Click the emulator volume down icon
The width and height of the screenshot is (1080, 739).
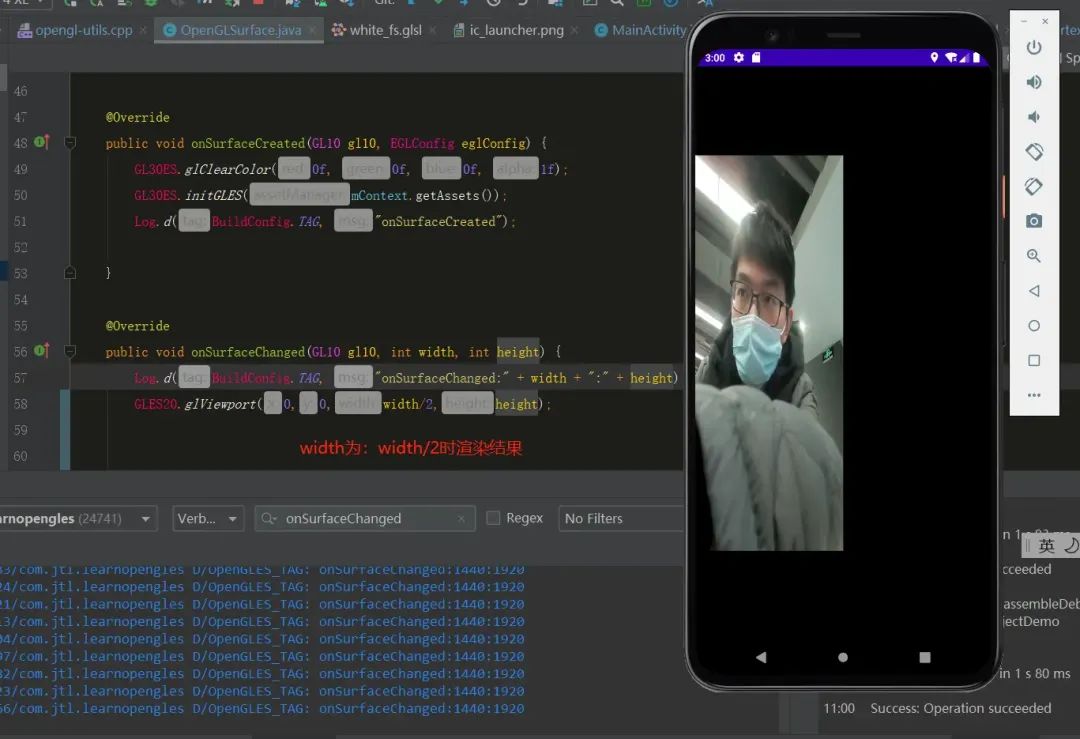point(1034,117)
